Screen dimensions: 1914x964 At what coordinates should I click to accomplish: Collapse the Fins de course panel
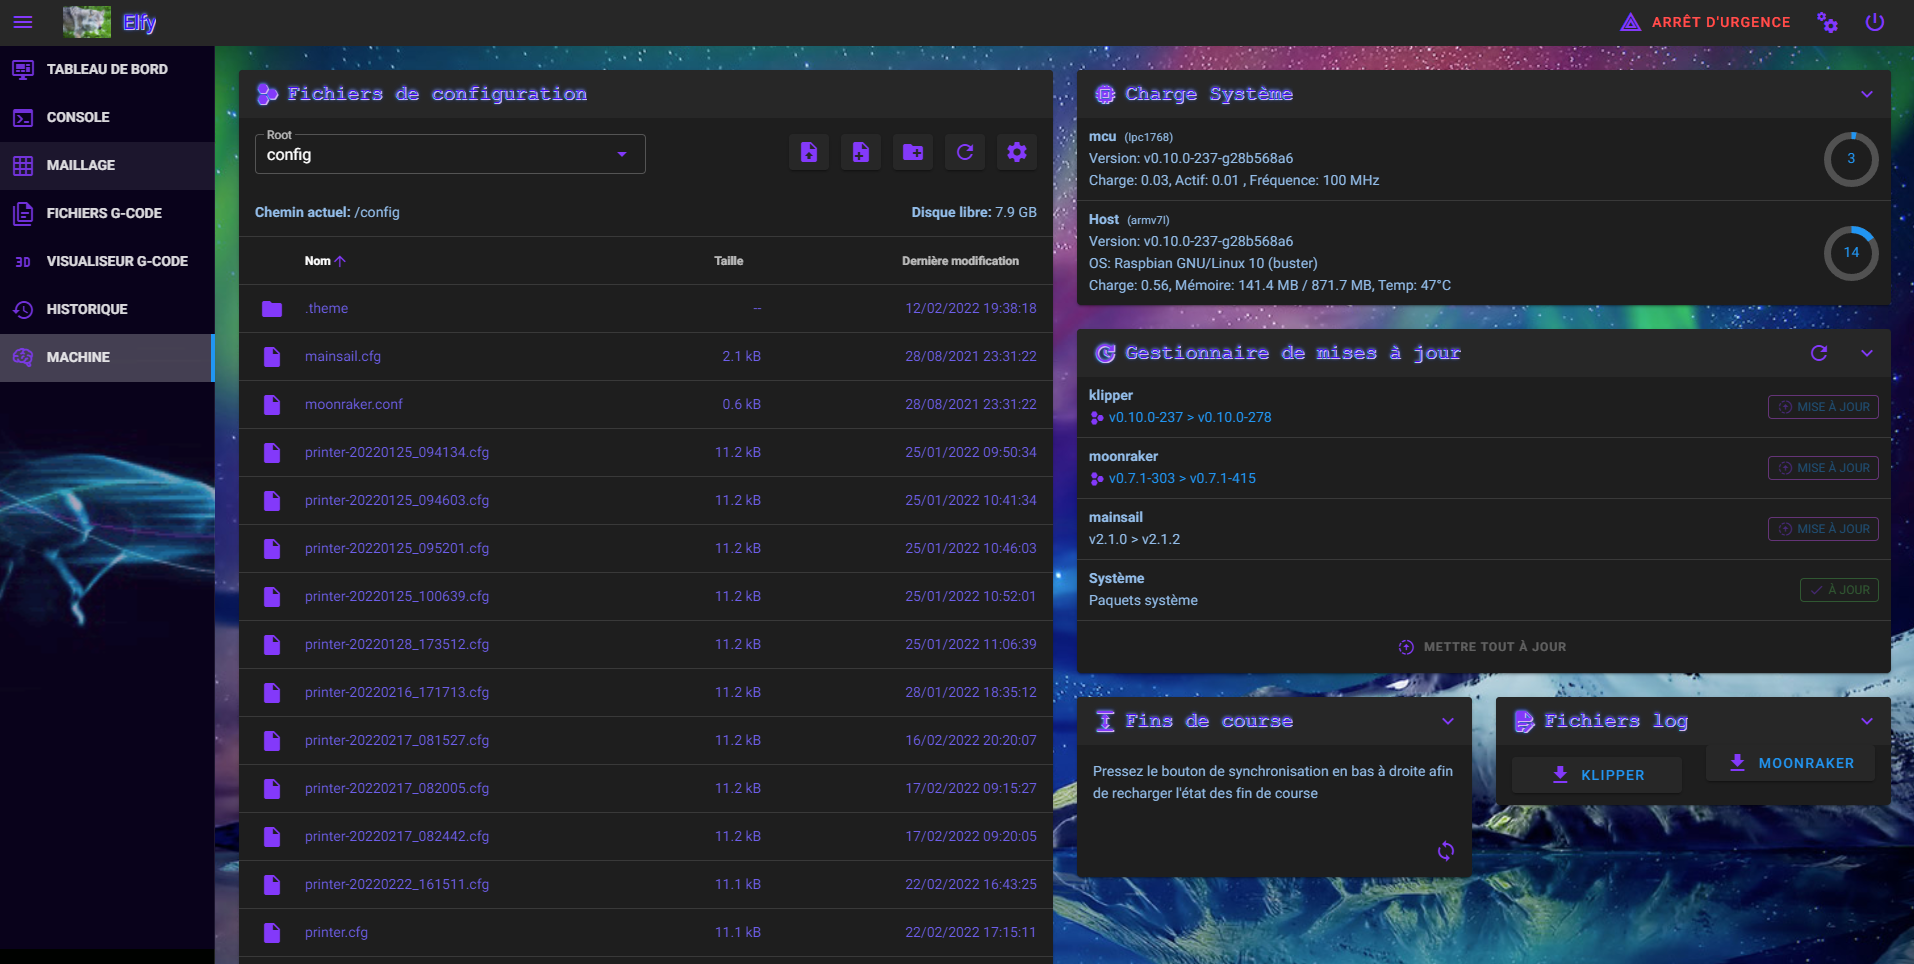pos(1447,721)
